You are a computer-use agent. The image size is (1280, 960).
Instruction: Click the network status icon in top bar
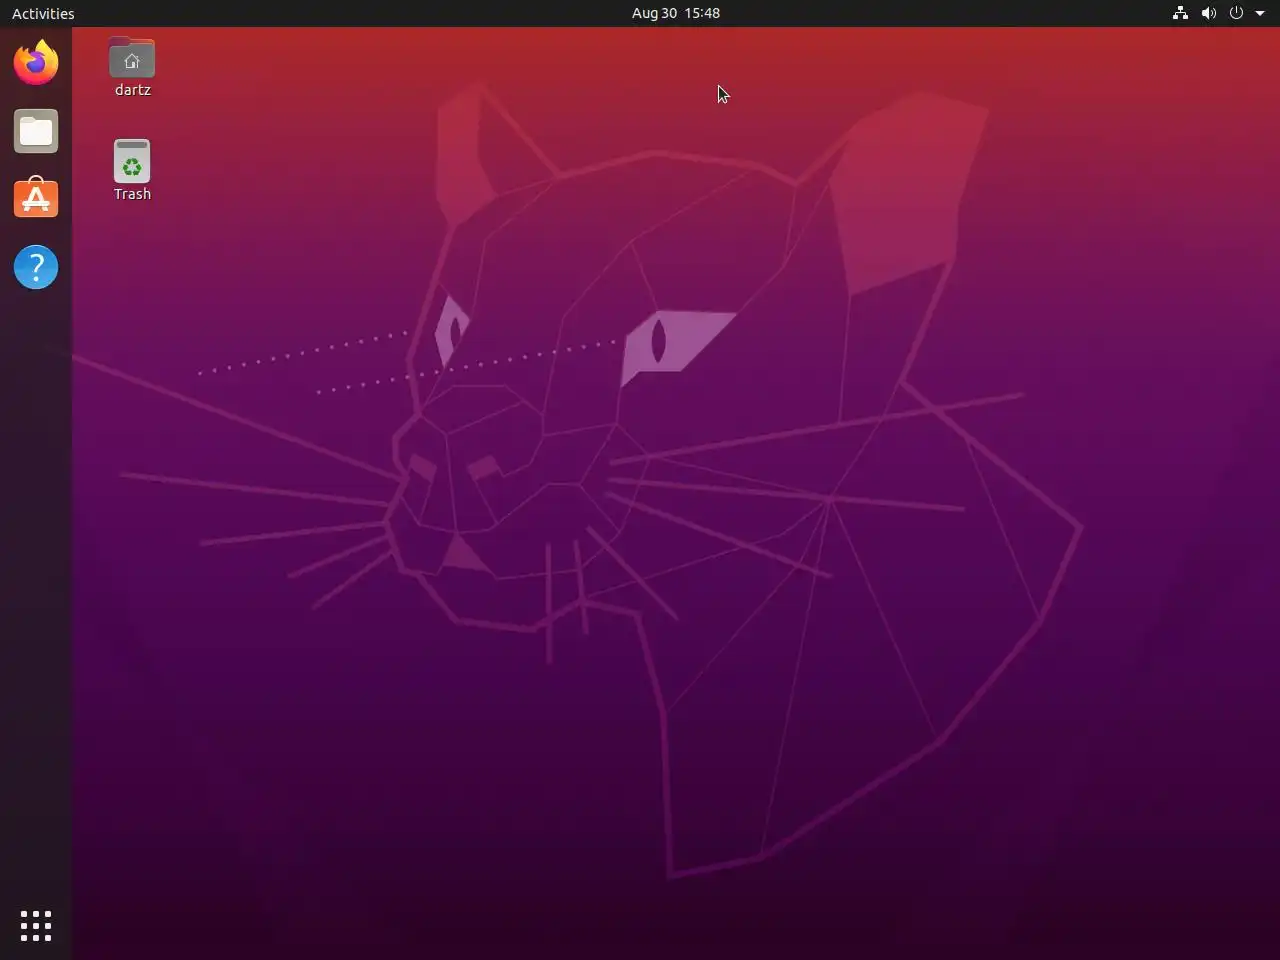(1180, 13)
